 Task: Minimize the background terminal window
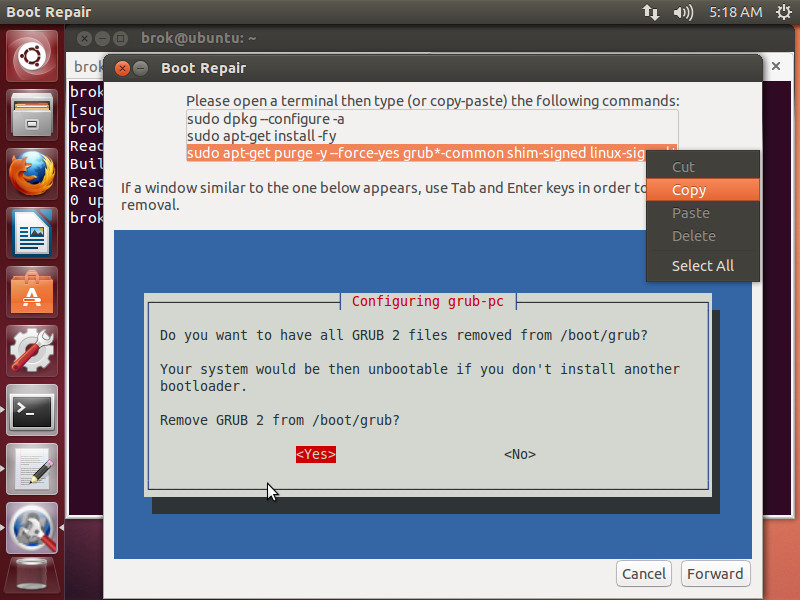[x=103, y=38]
